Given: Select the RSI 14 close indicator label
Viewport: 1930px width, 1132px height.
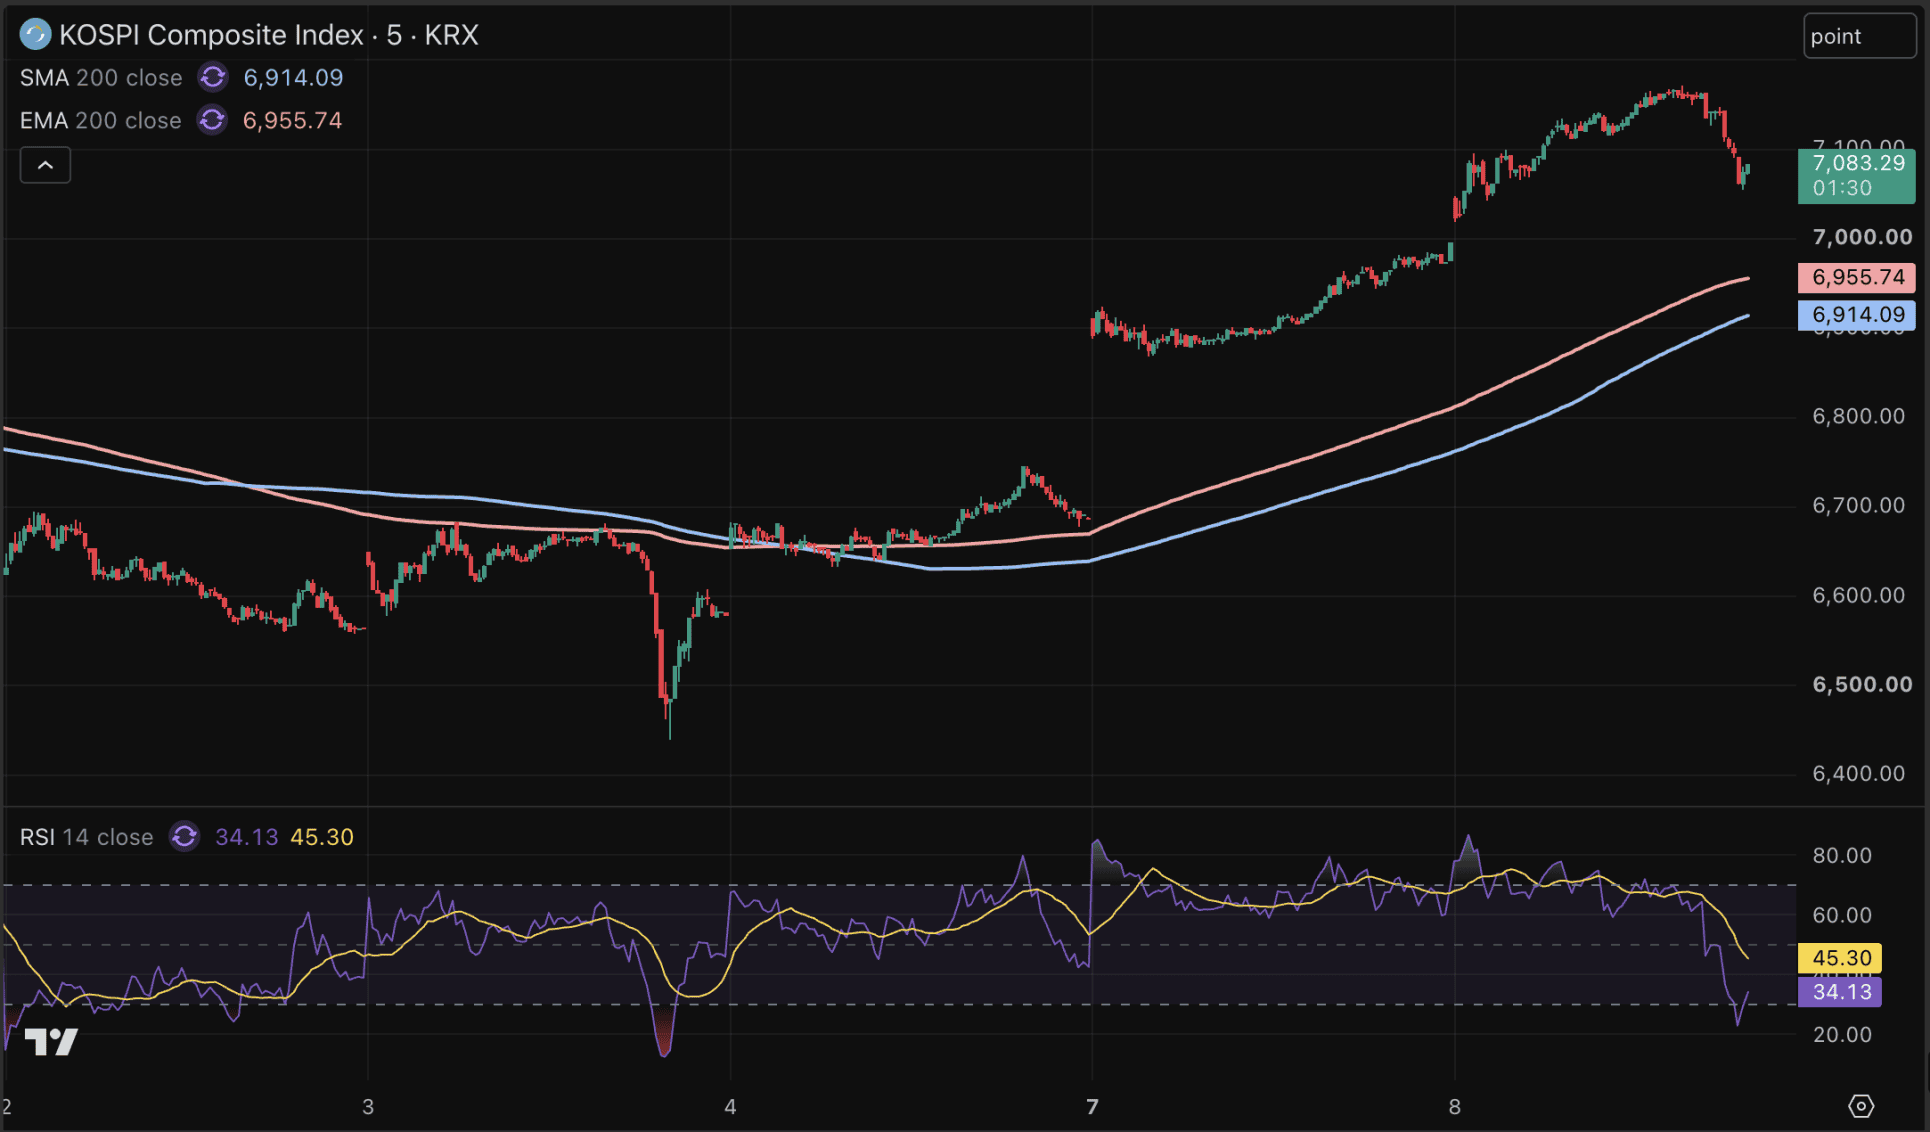Looking at the screenshot, I should click(87, 837).
